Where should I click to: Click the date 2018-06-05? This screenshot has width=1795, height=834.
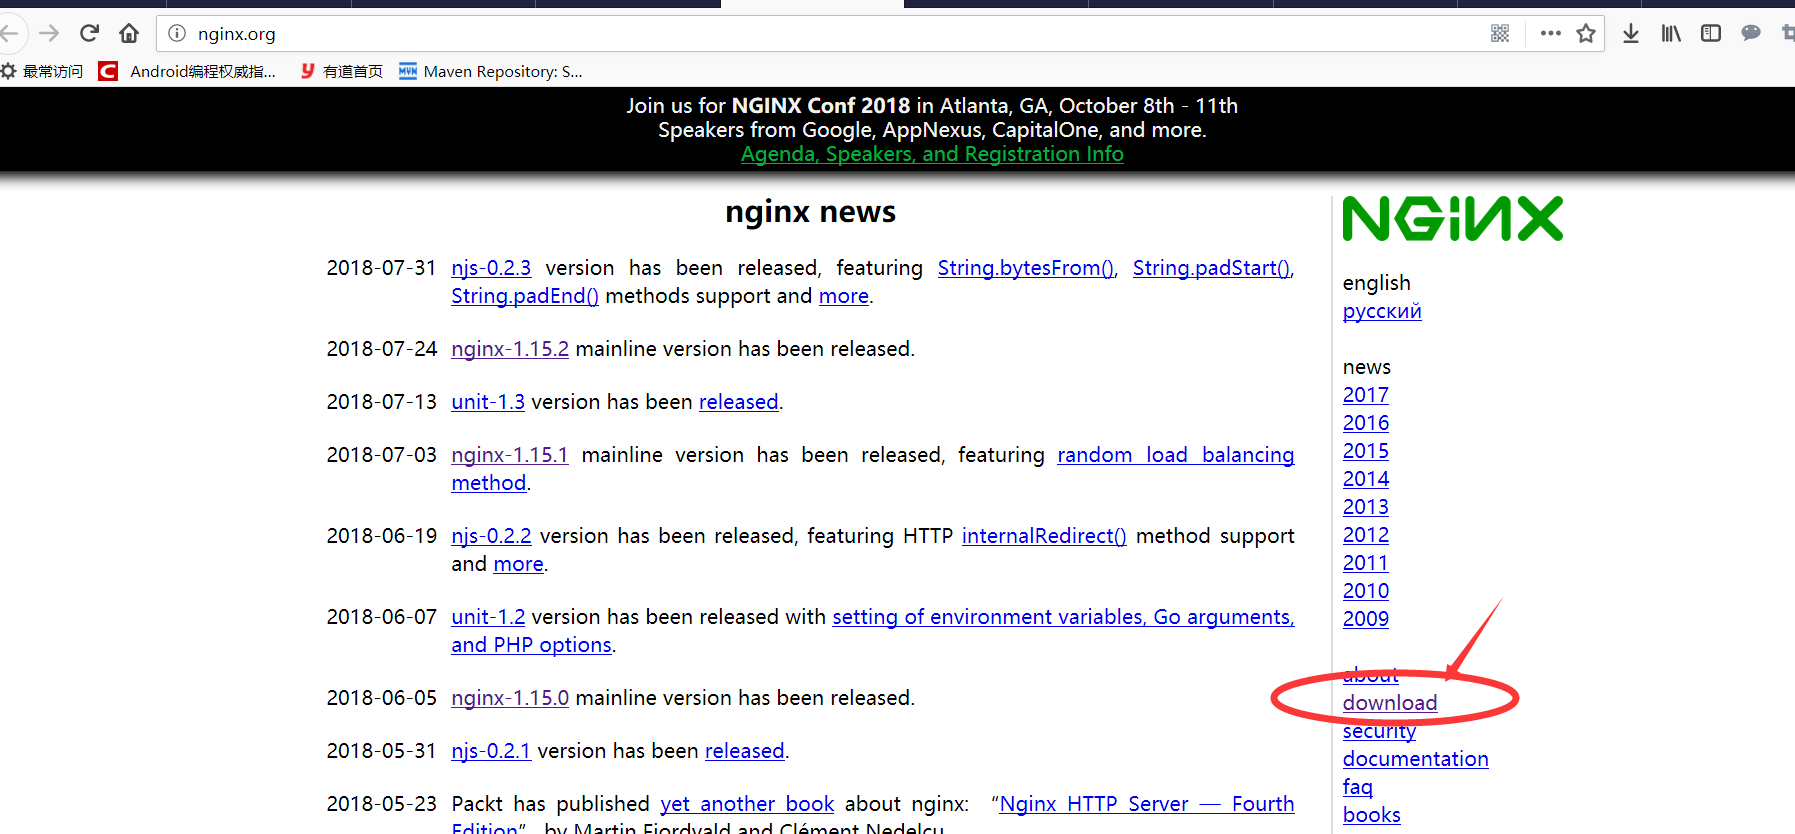(382, 698)
